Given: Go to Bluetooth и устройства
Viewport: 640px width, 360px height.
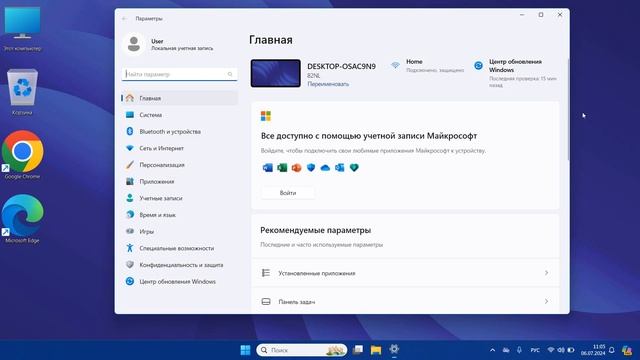Looking at the screenshot, I should point(180,131).
